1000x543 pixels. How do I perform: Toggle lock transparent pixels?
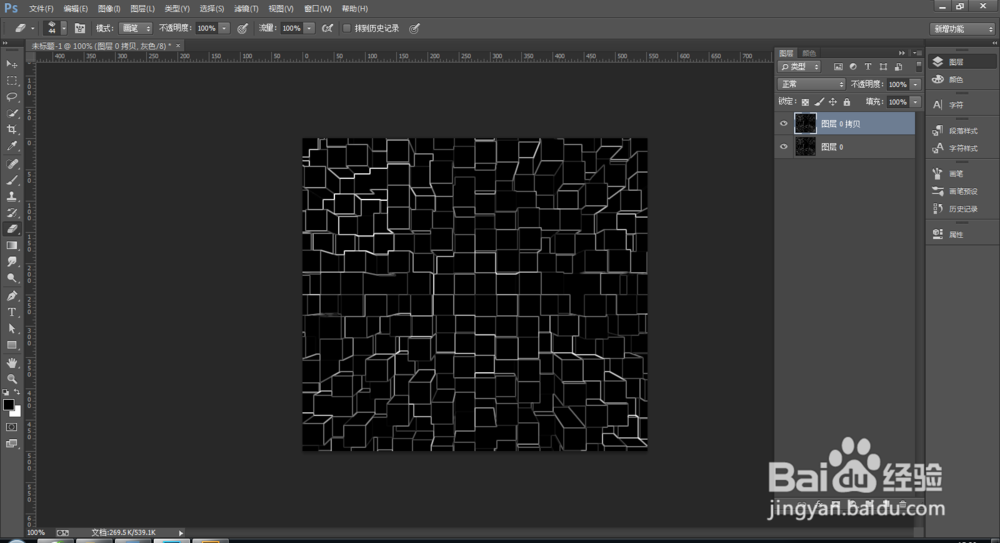click(805, 102)
